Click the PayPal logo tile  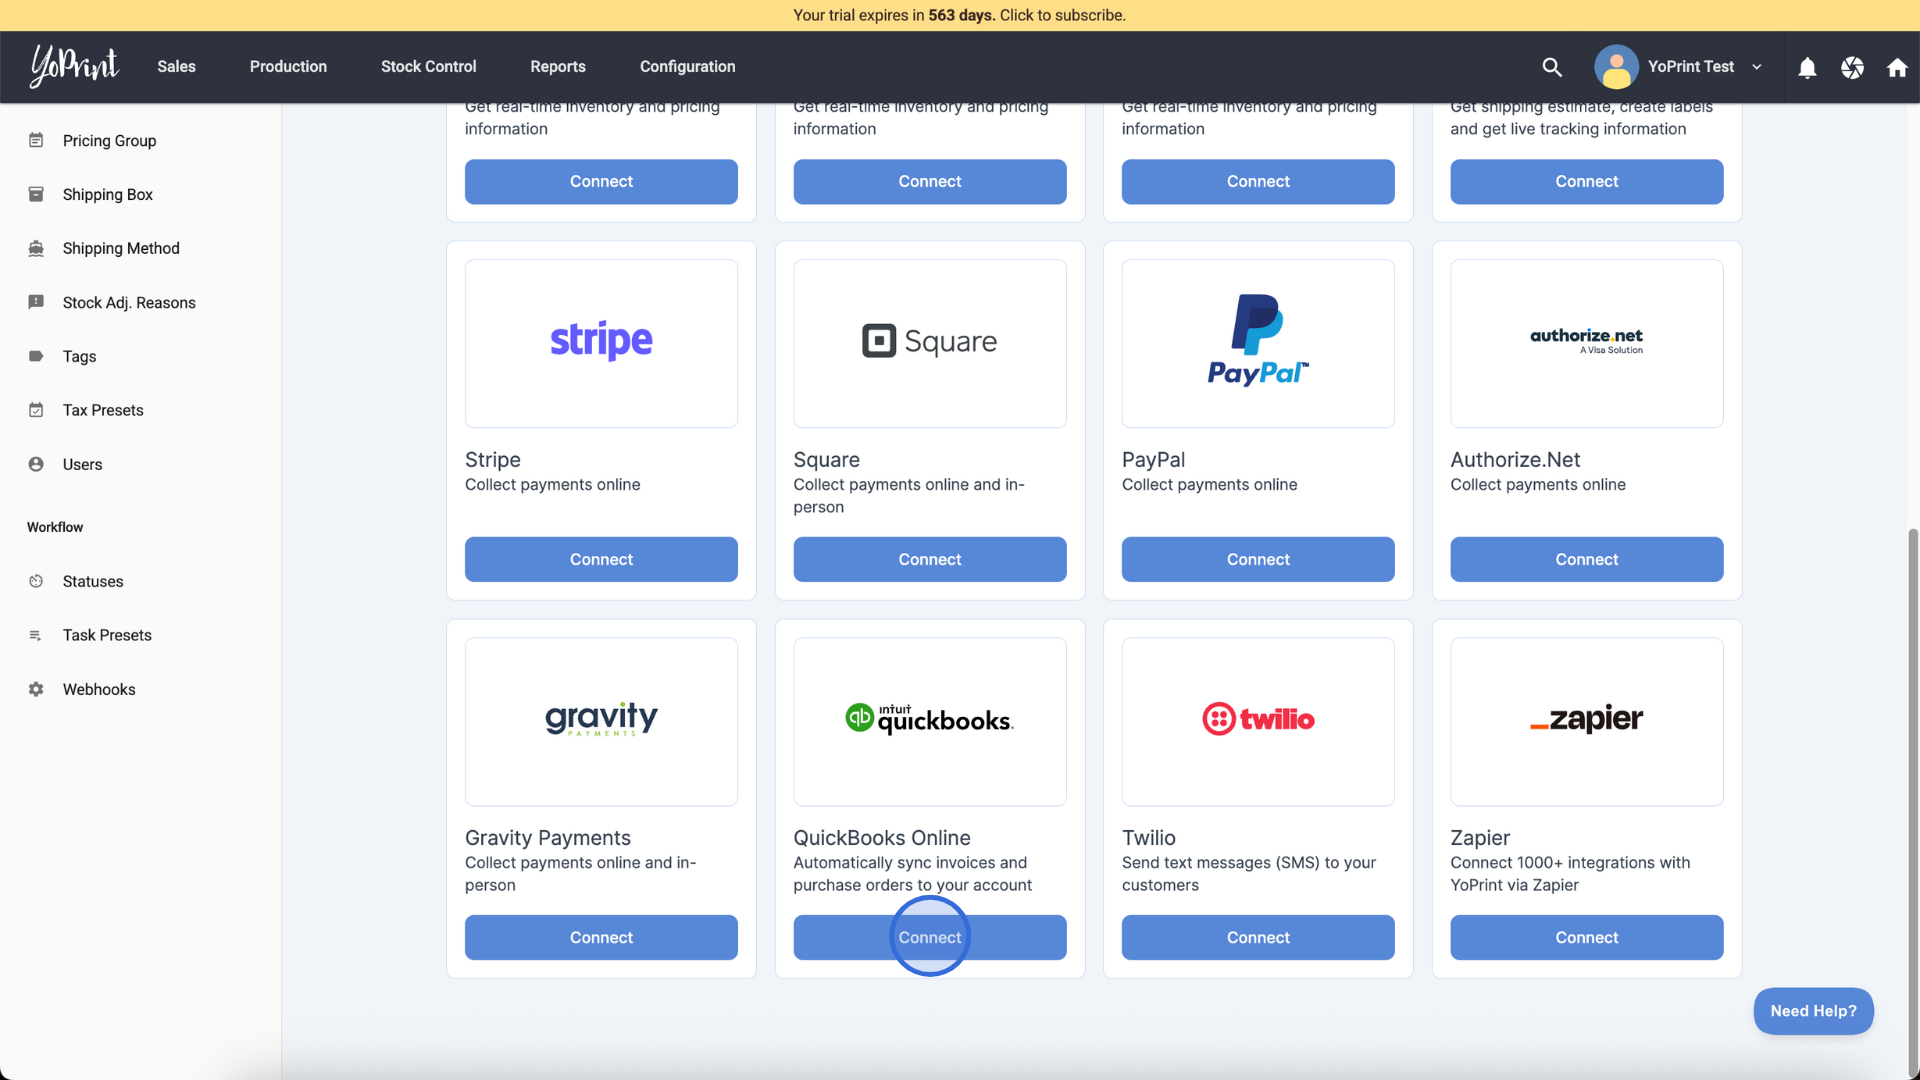pyautogui.click(x=1258, y=343)
